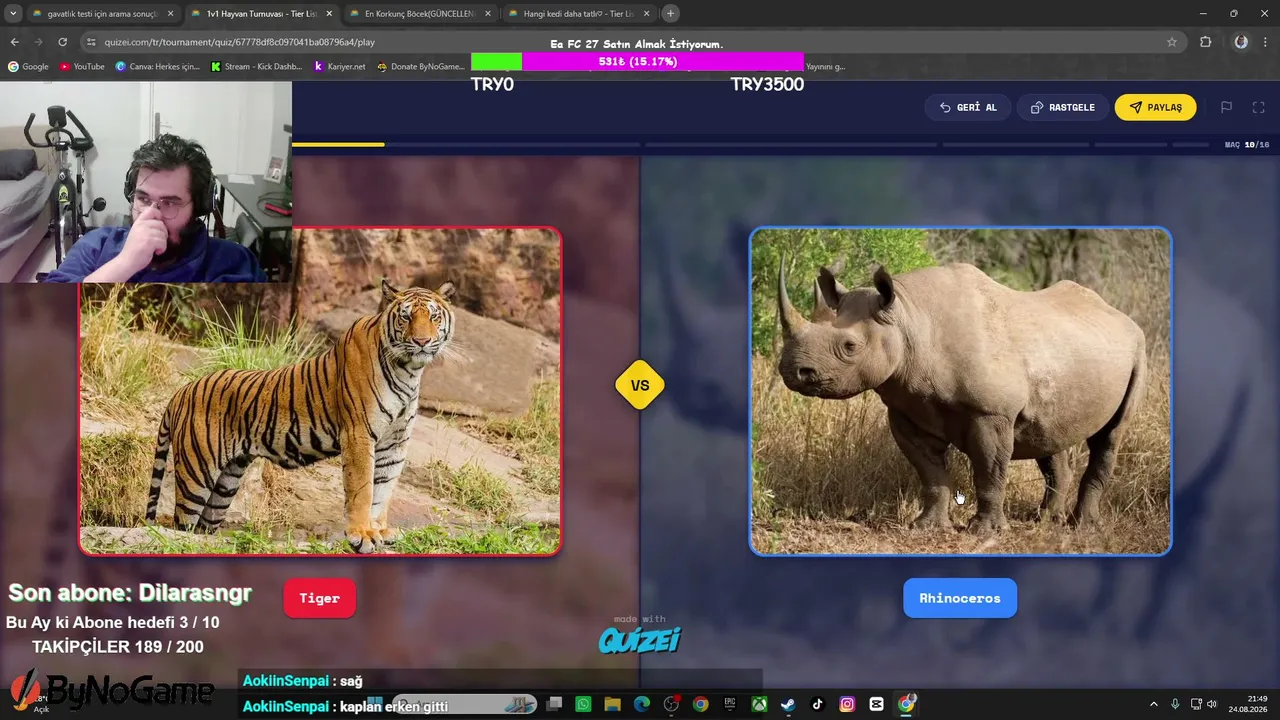
Task: Open the Donate ByNoGame bookmark
Action: coord(421,67)
